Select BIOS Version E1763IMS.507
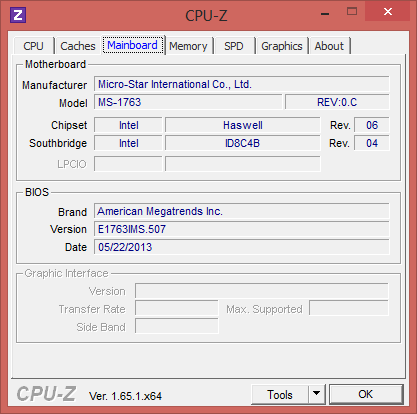The width and height of the screenshot is (417, 414). point(242,229)
